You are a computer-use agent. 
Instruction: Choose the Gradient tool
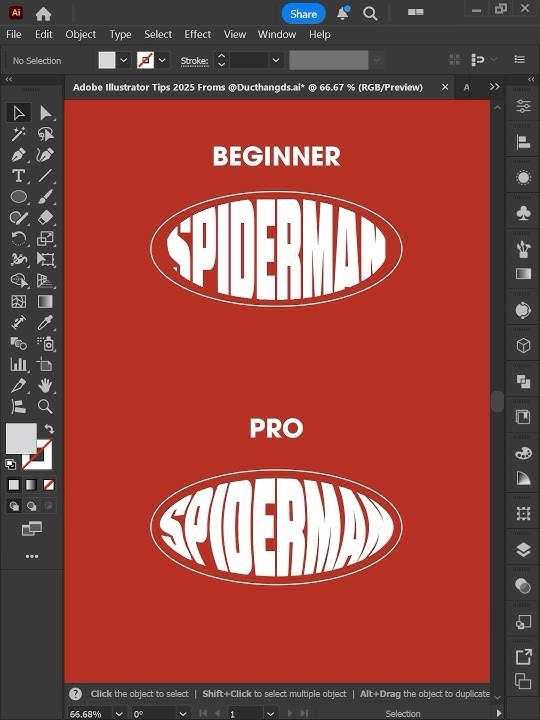tap(45, 302)
